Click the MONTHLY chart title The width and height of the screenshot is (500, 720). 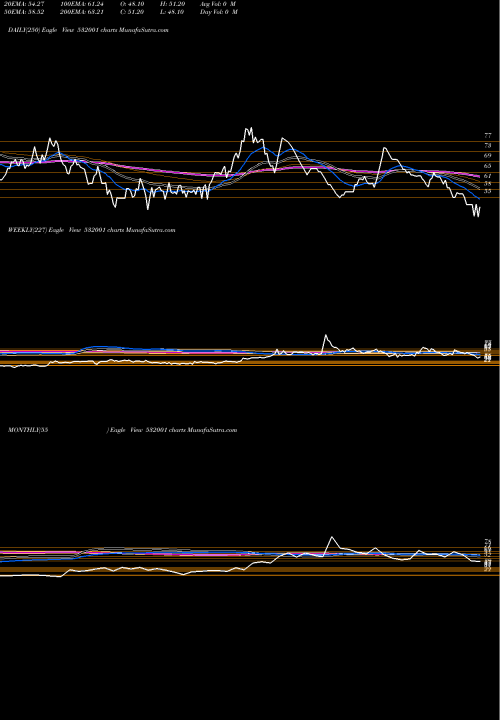pos(122,430)
